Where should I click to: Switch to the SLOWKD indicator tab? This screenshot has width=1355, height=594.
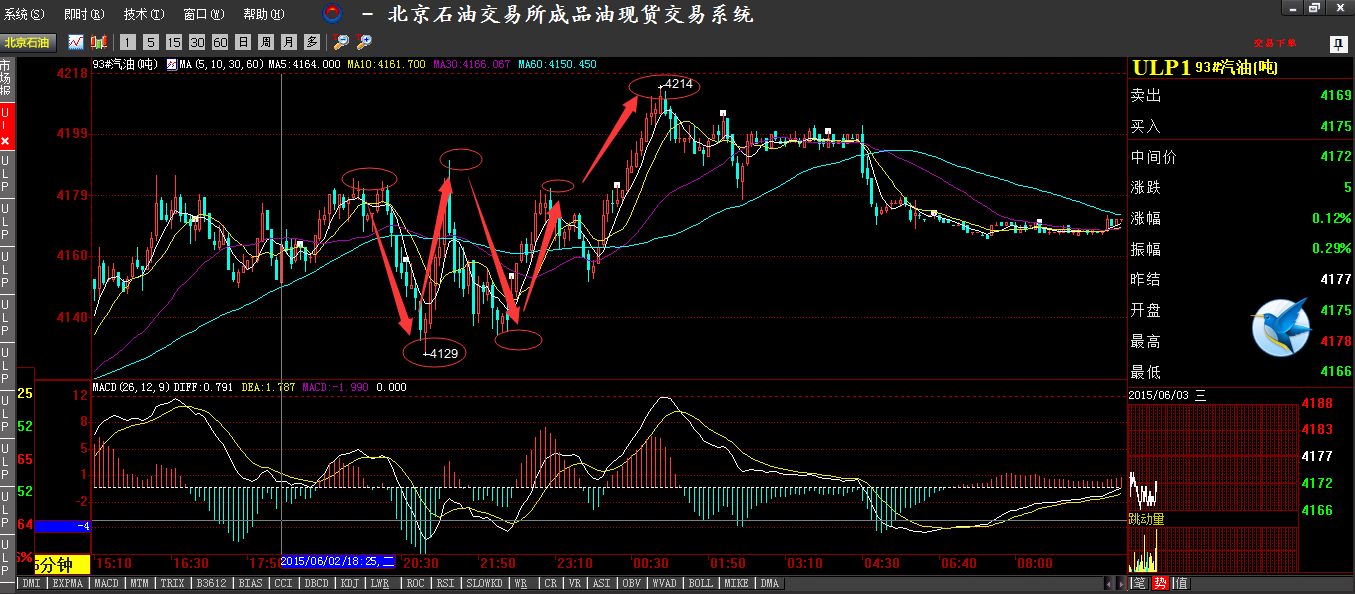click(484, 583)
